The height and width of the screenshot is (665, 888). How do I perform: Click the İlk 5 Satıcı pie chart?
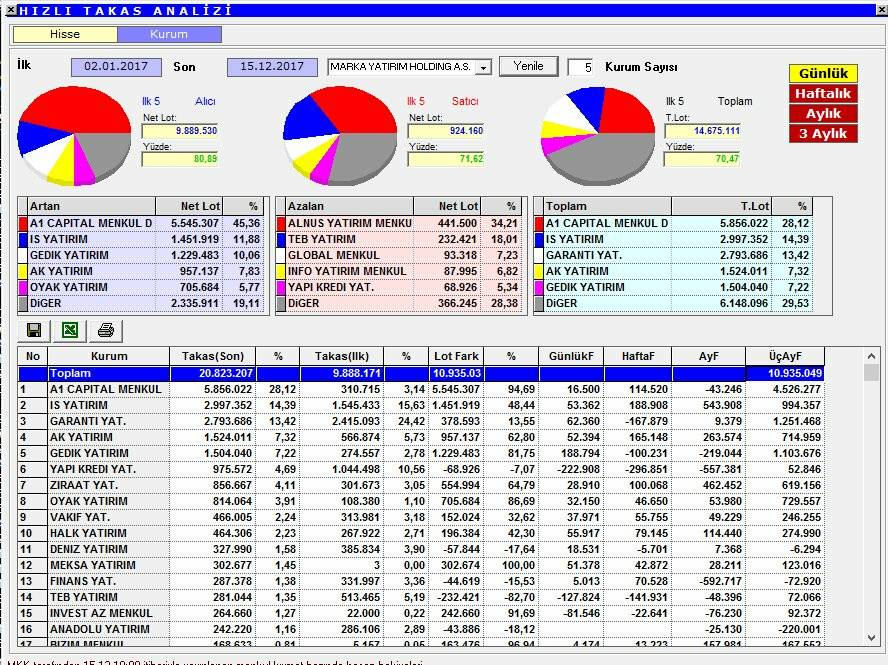(x=340, y=135)
